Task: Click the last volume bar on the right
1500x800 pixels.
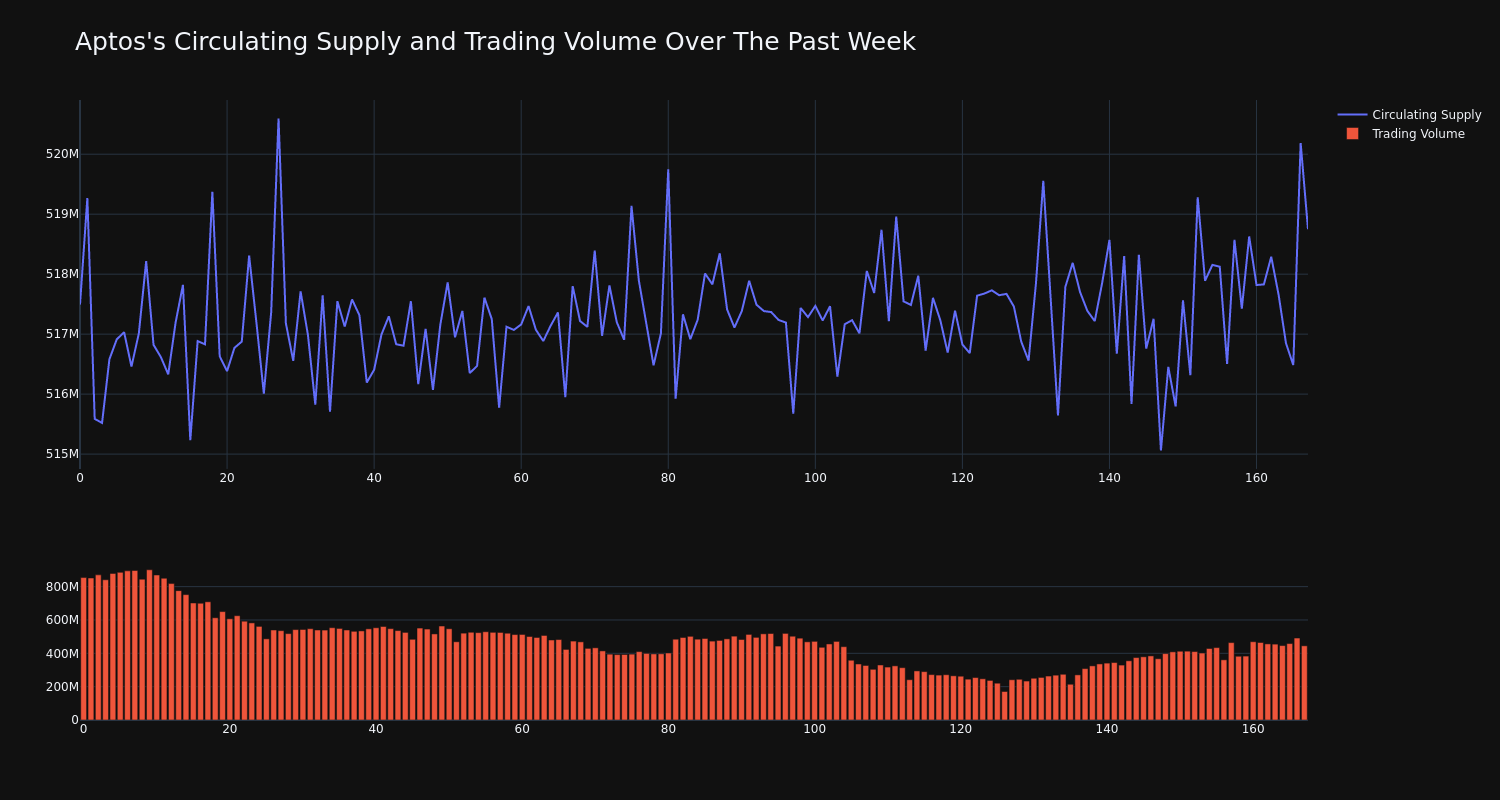Action: (x=1304, y=683)
